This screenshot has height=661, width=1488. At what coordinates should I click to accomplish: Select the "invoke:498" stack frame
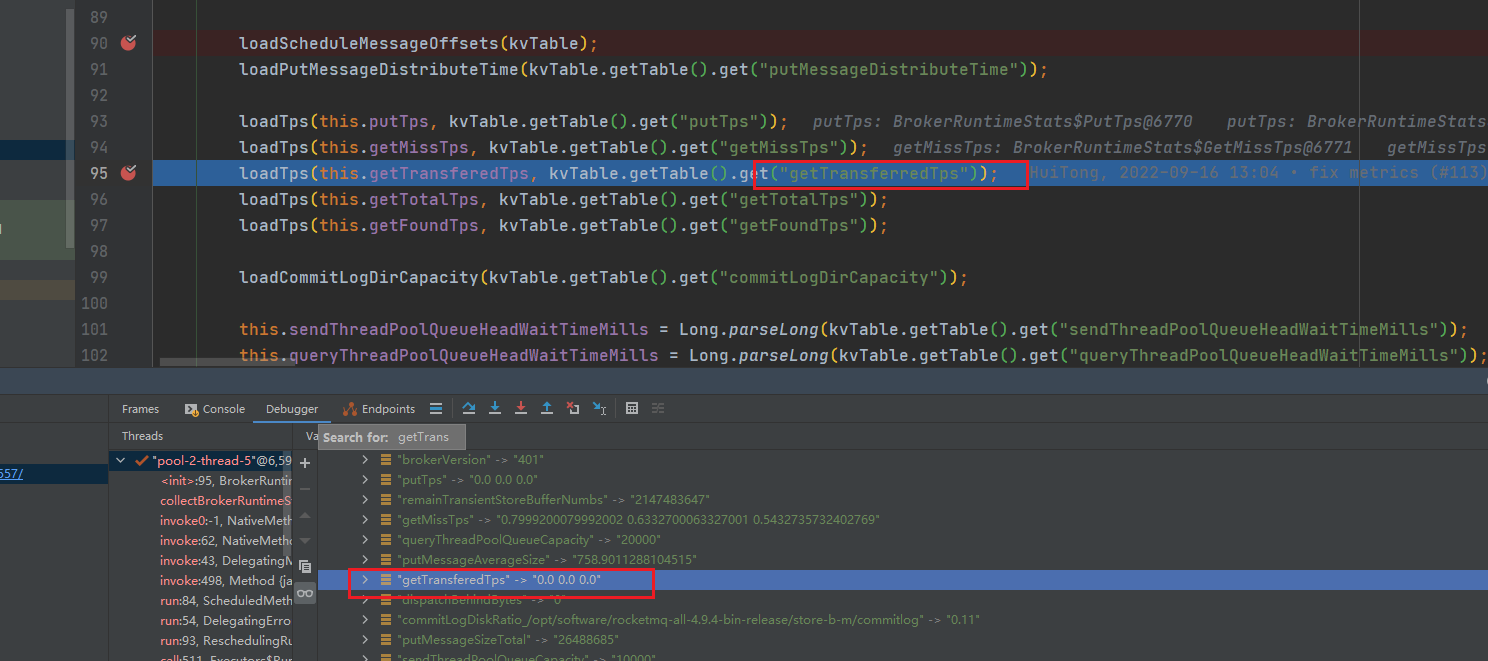click(x=225, y=581)
